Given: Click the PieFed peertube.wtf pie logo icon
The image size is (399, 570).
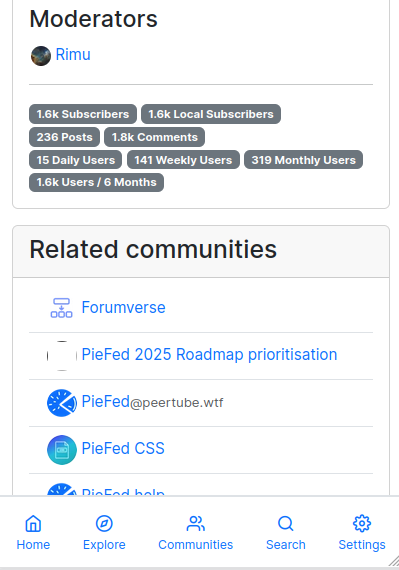Looking at the screenshot, I should [x=62, y=403].
